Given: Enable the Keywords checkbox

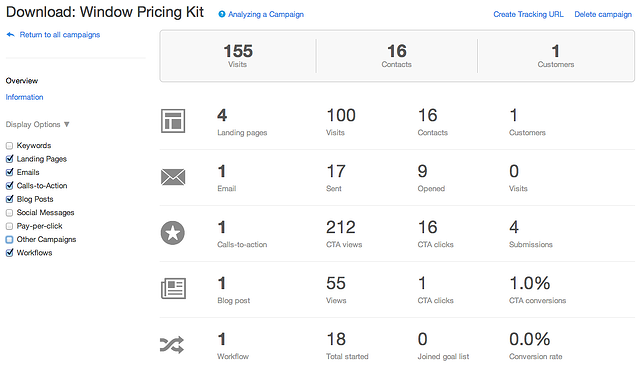Looking at the screenshot, I should (9, 146).
